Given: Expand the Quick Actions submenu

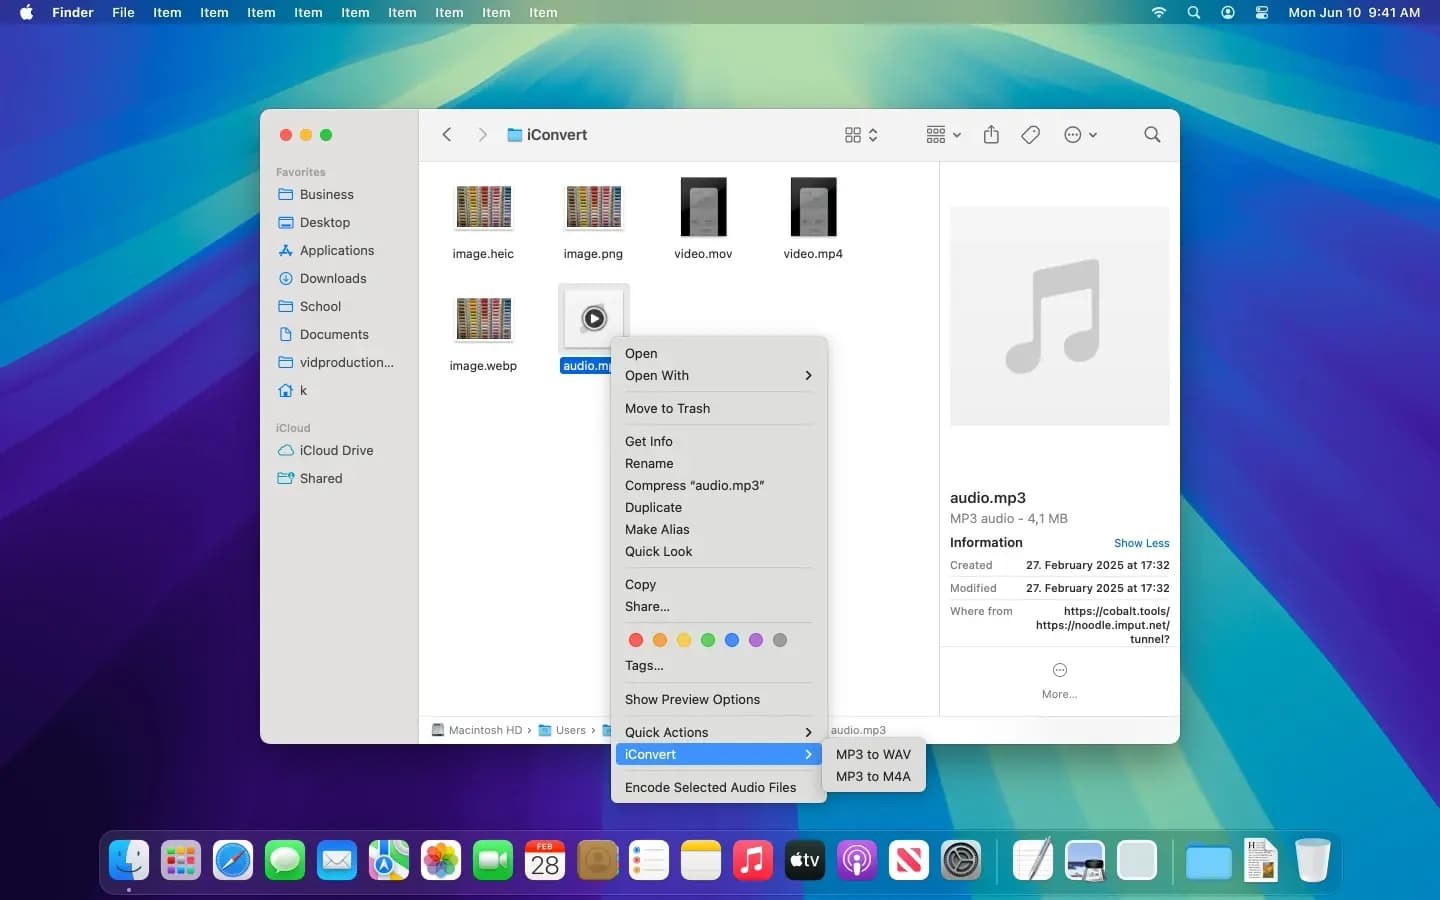Looking at the screenshot, I should click(x=719, y=733).
